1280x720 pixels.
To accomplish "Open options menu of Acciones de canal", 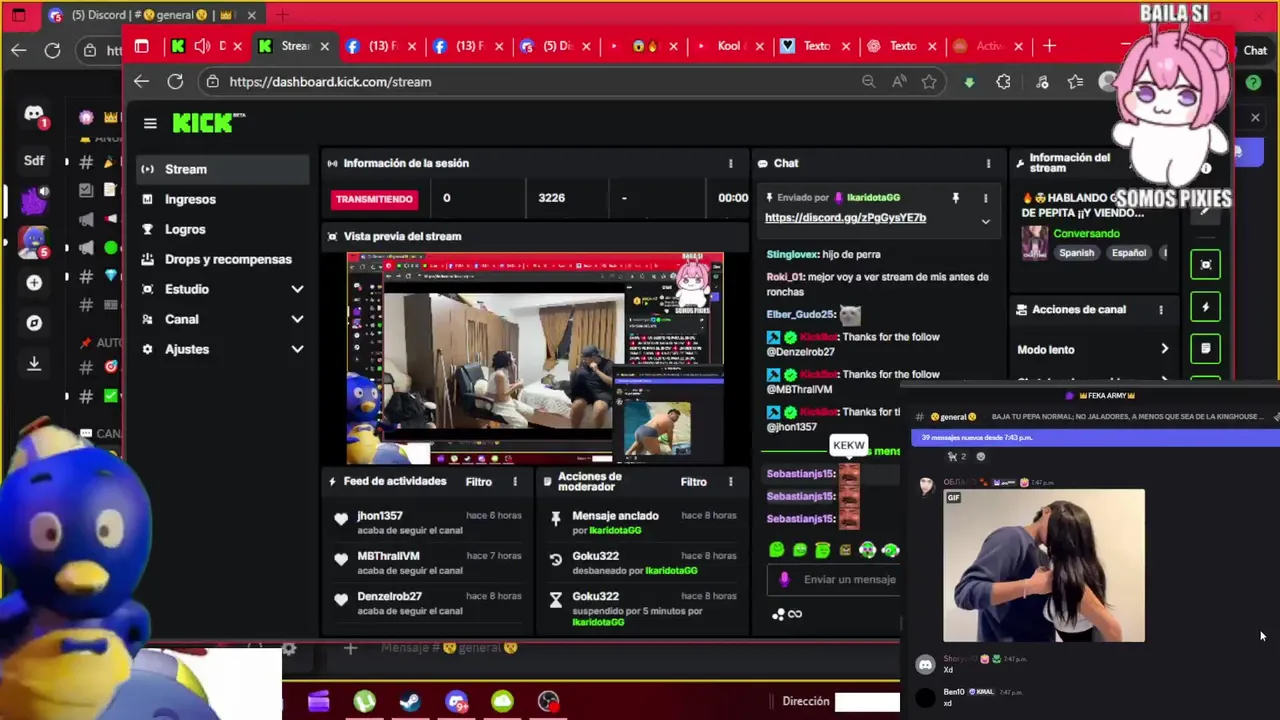I will point(1161,309).
